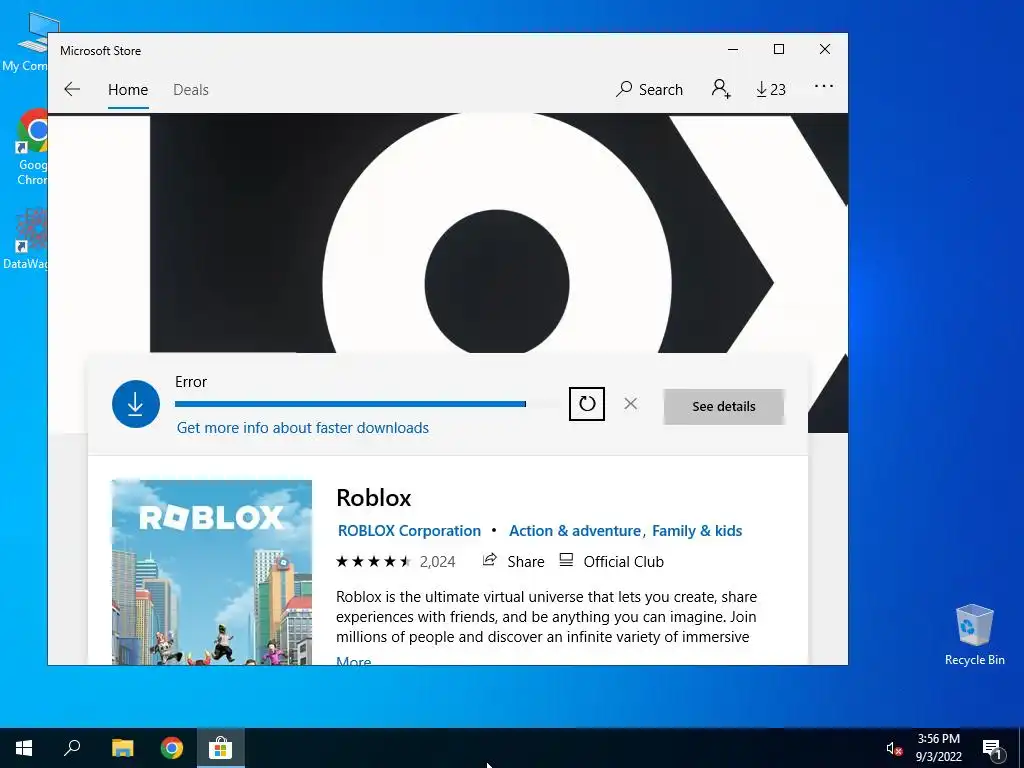Click the sign-in account icon
1024x768 pixels.
coord(721,88)
